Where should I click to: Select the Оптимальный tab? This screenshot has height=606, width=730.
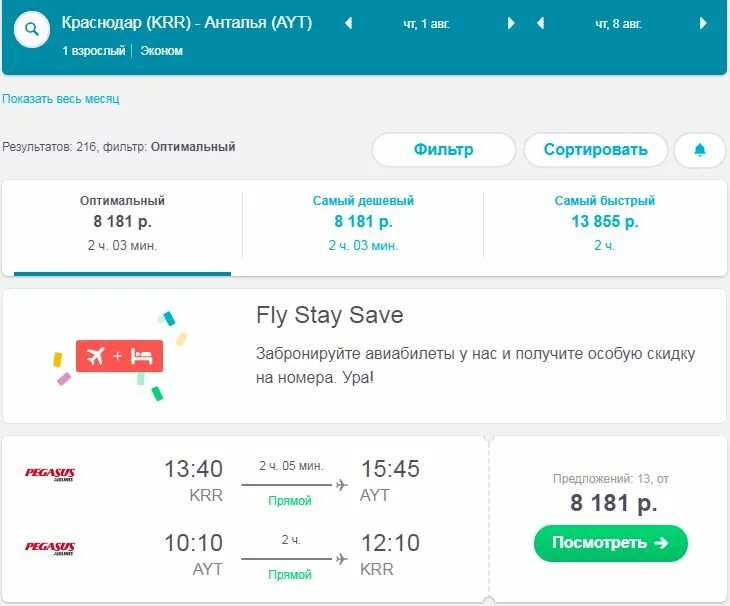[122, 222]
